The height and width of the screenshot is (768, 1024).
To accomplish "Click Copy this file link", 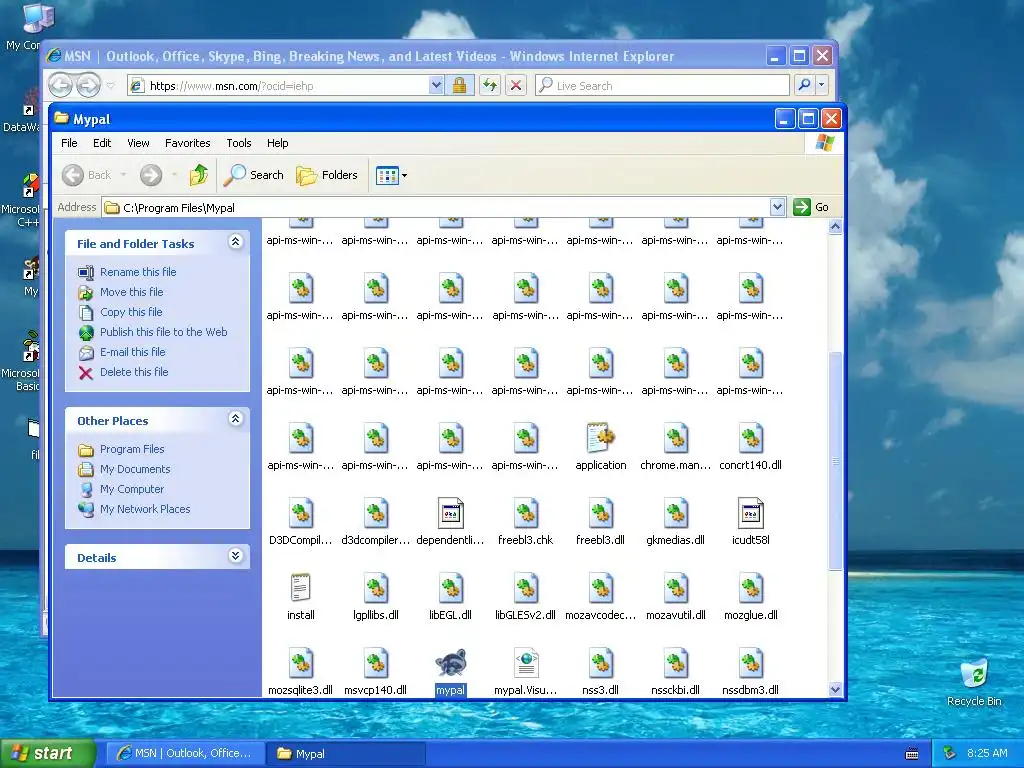I will click(131, 312).
